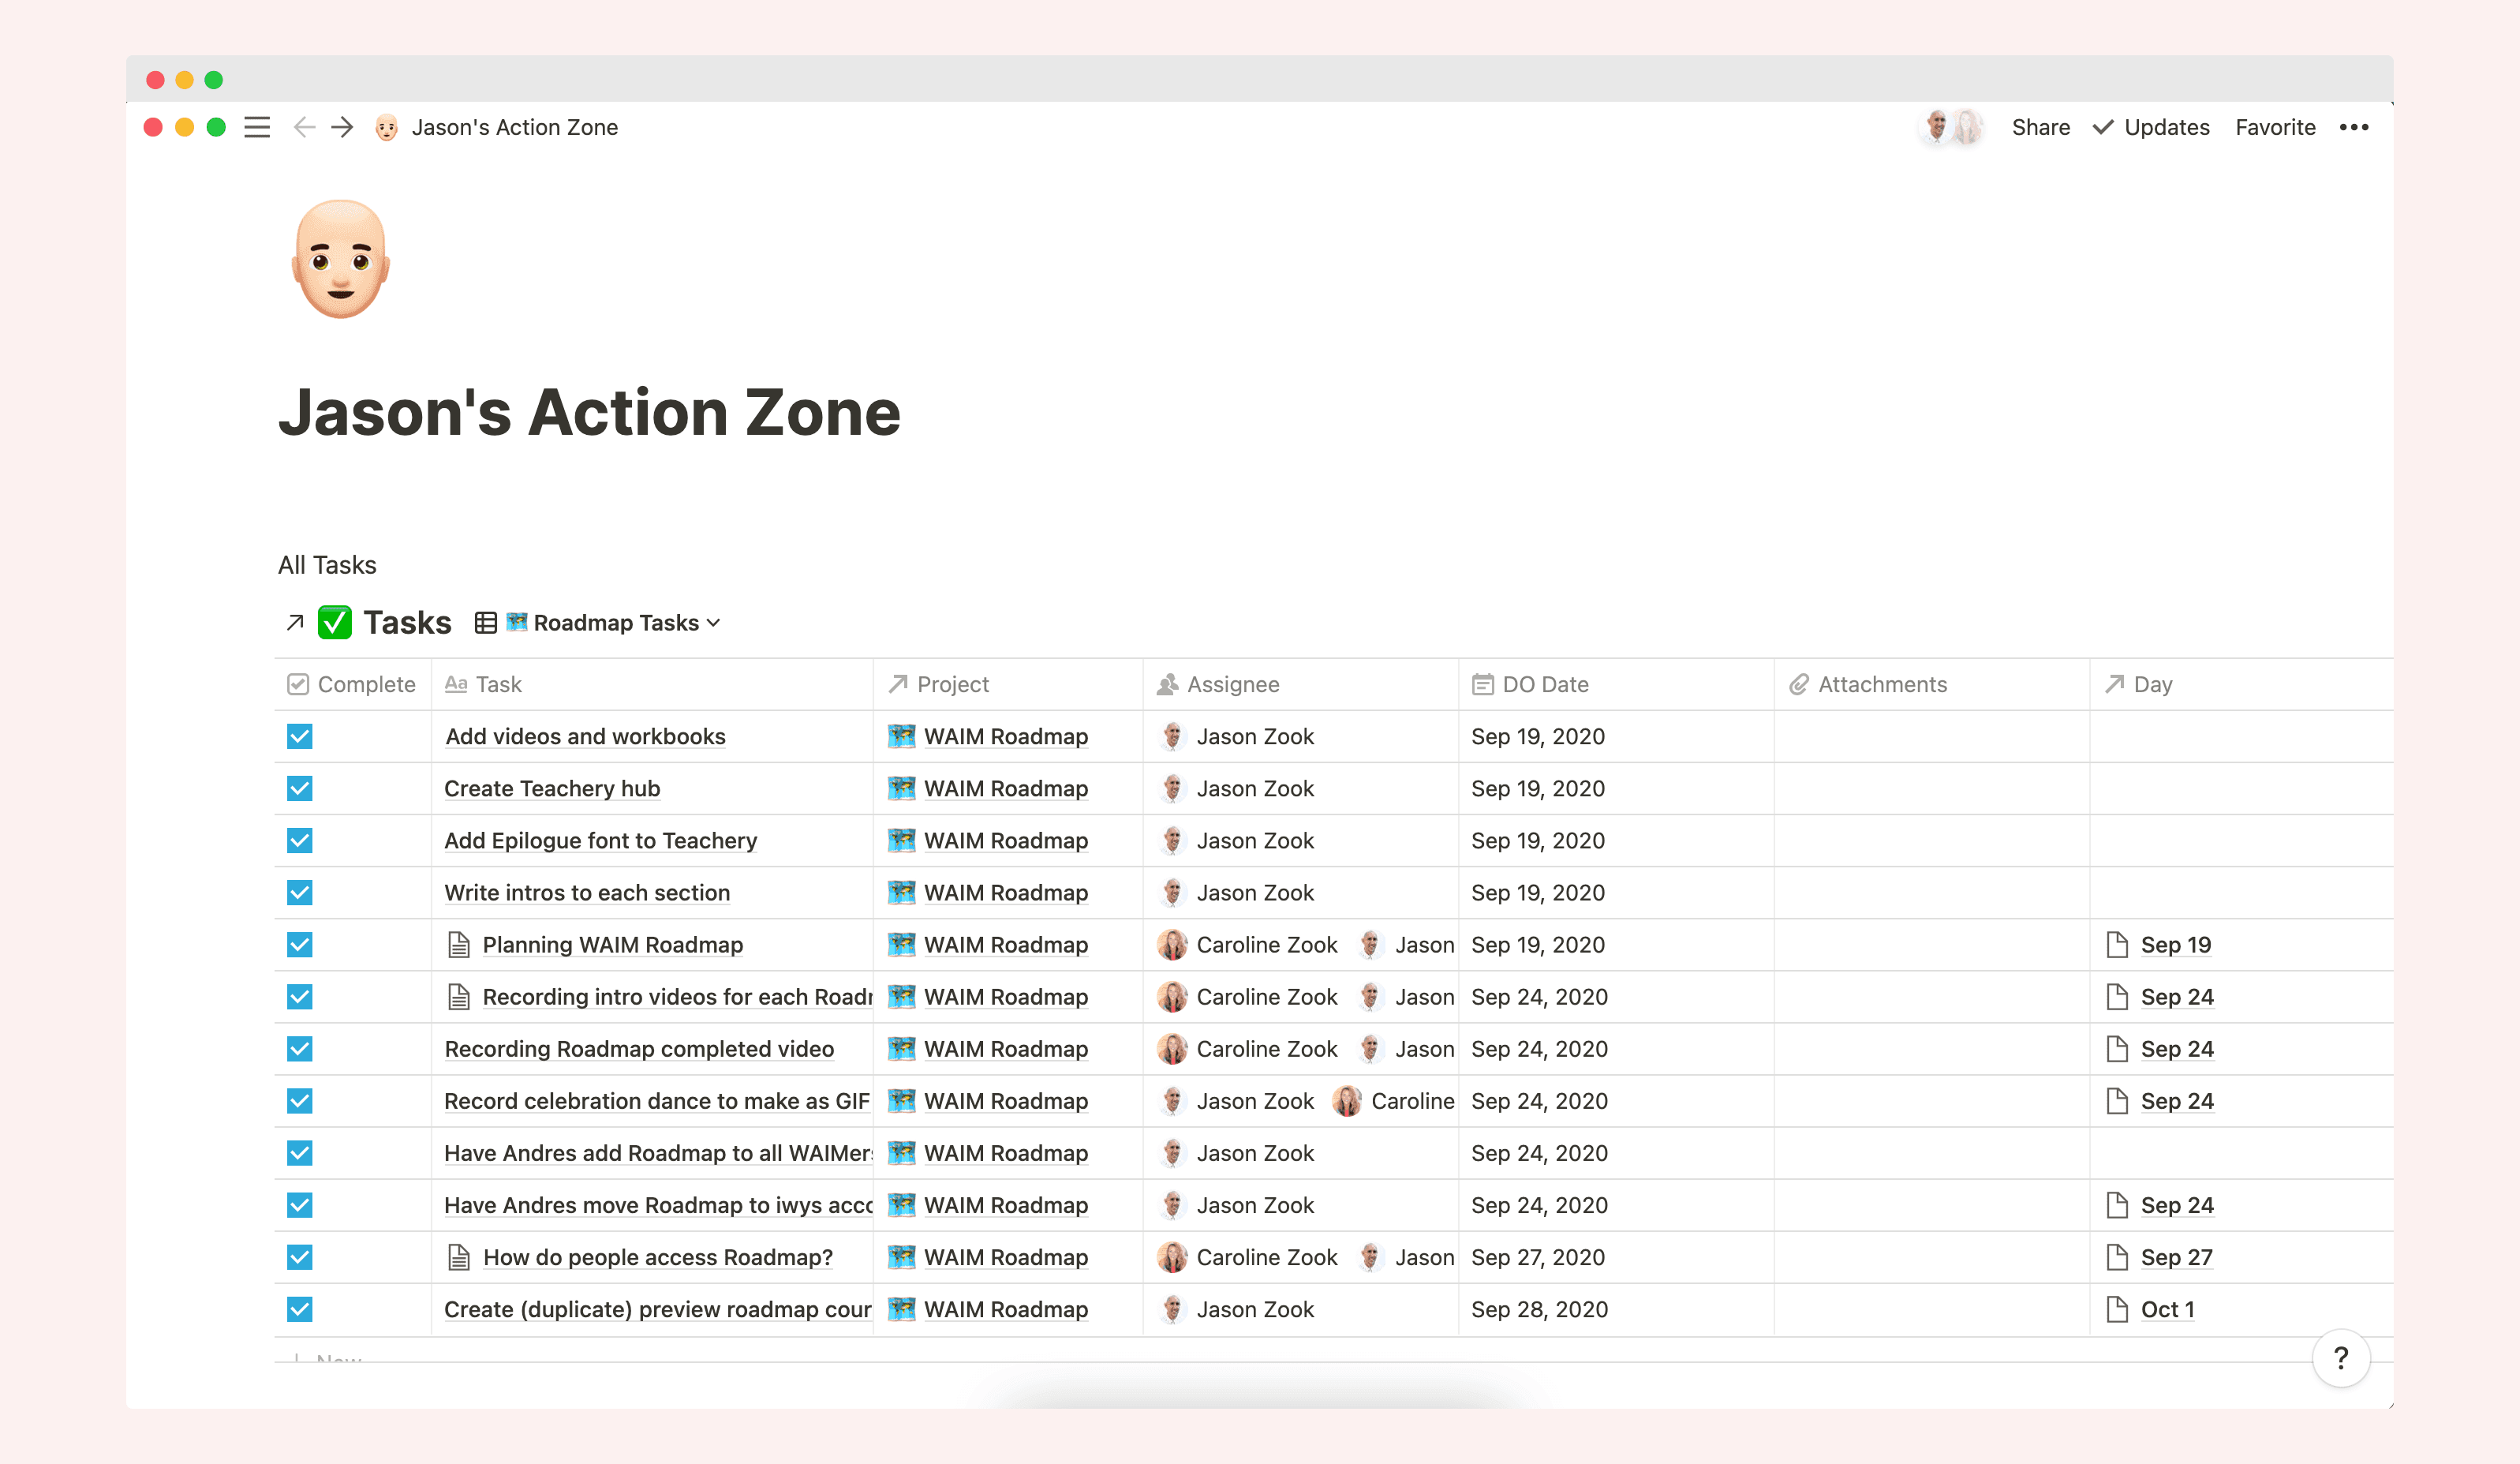Click Jason Zook's avatar on Add videos row
Viewport: 2520px width, 1464px height.
pos(1172,736)
